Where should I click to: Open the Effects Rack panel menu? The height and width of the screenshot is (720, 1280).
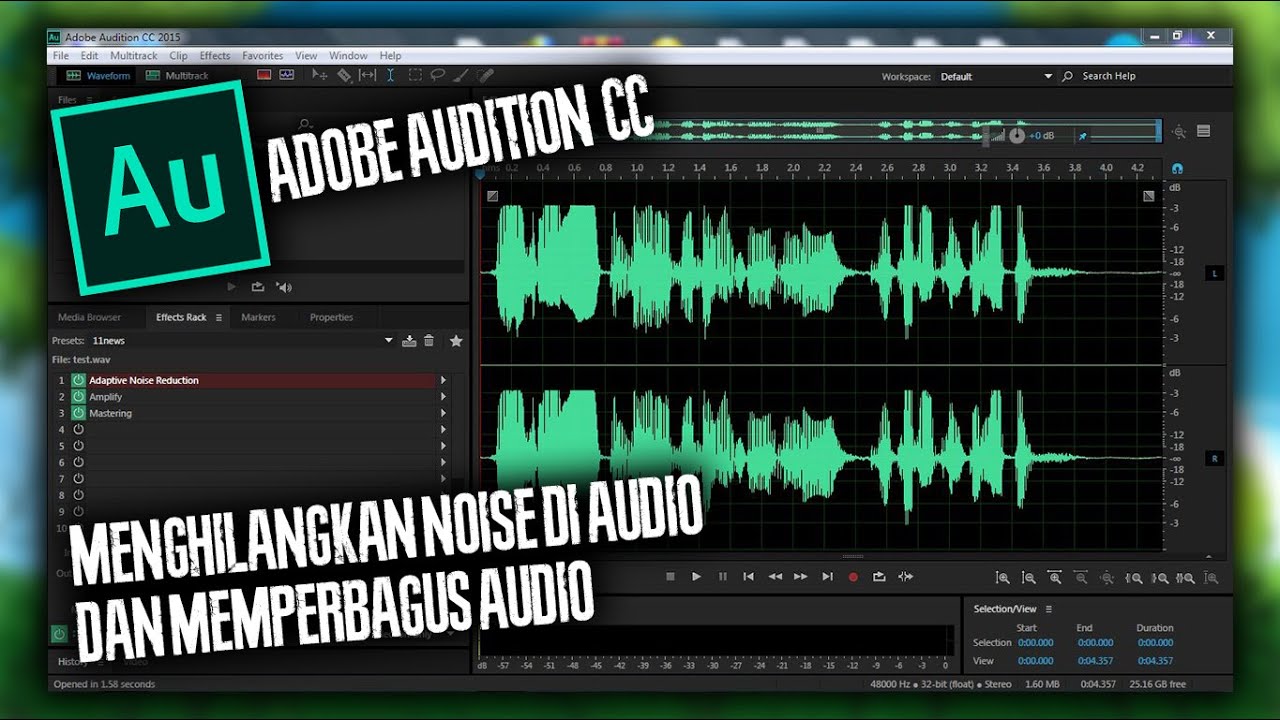[219, 317]
